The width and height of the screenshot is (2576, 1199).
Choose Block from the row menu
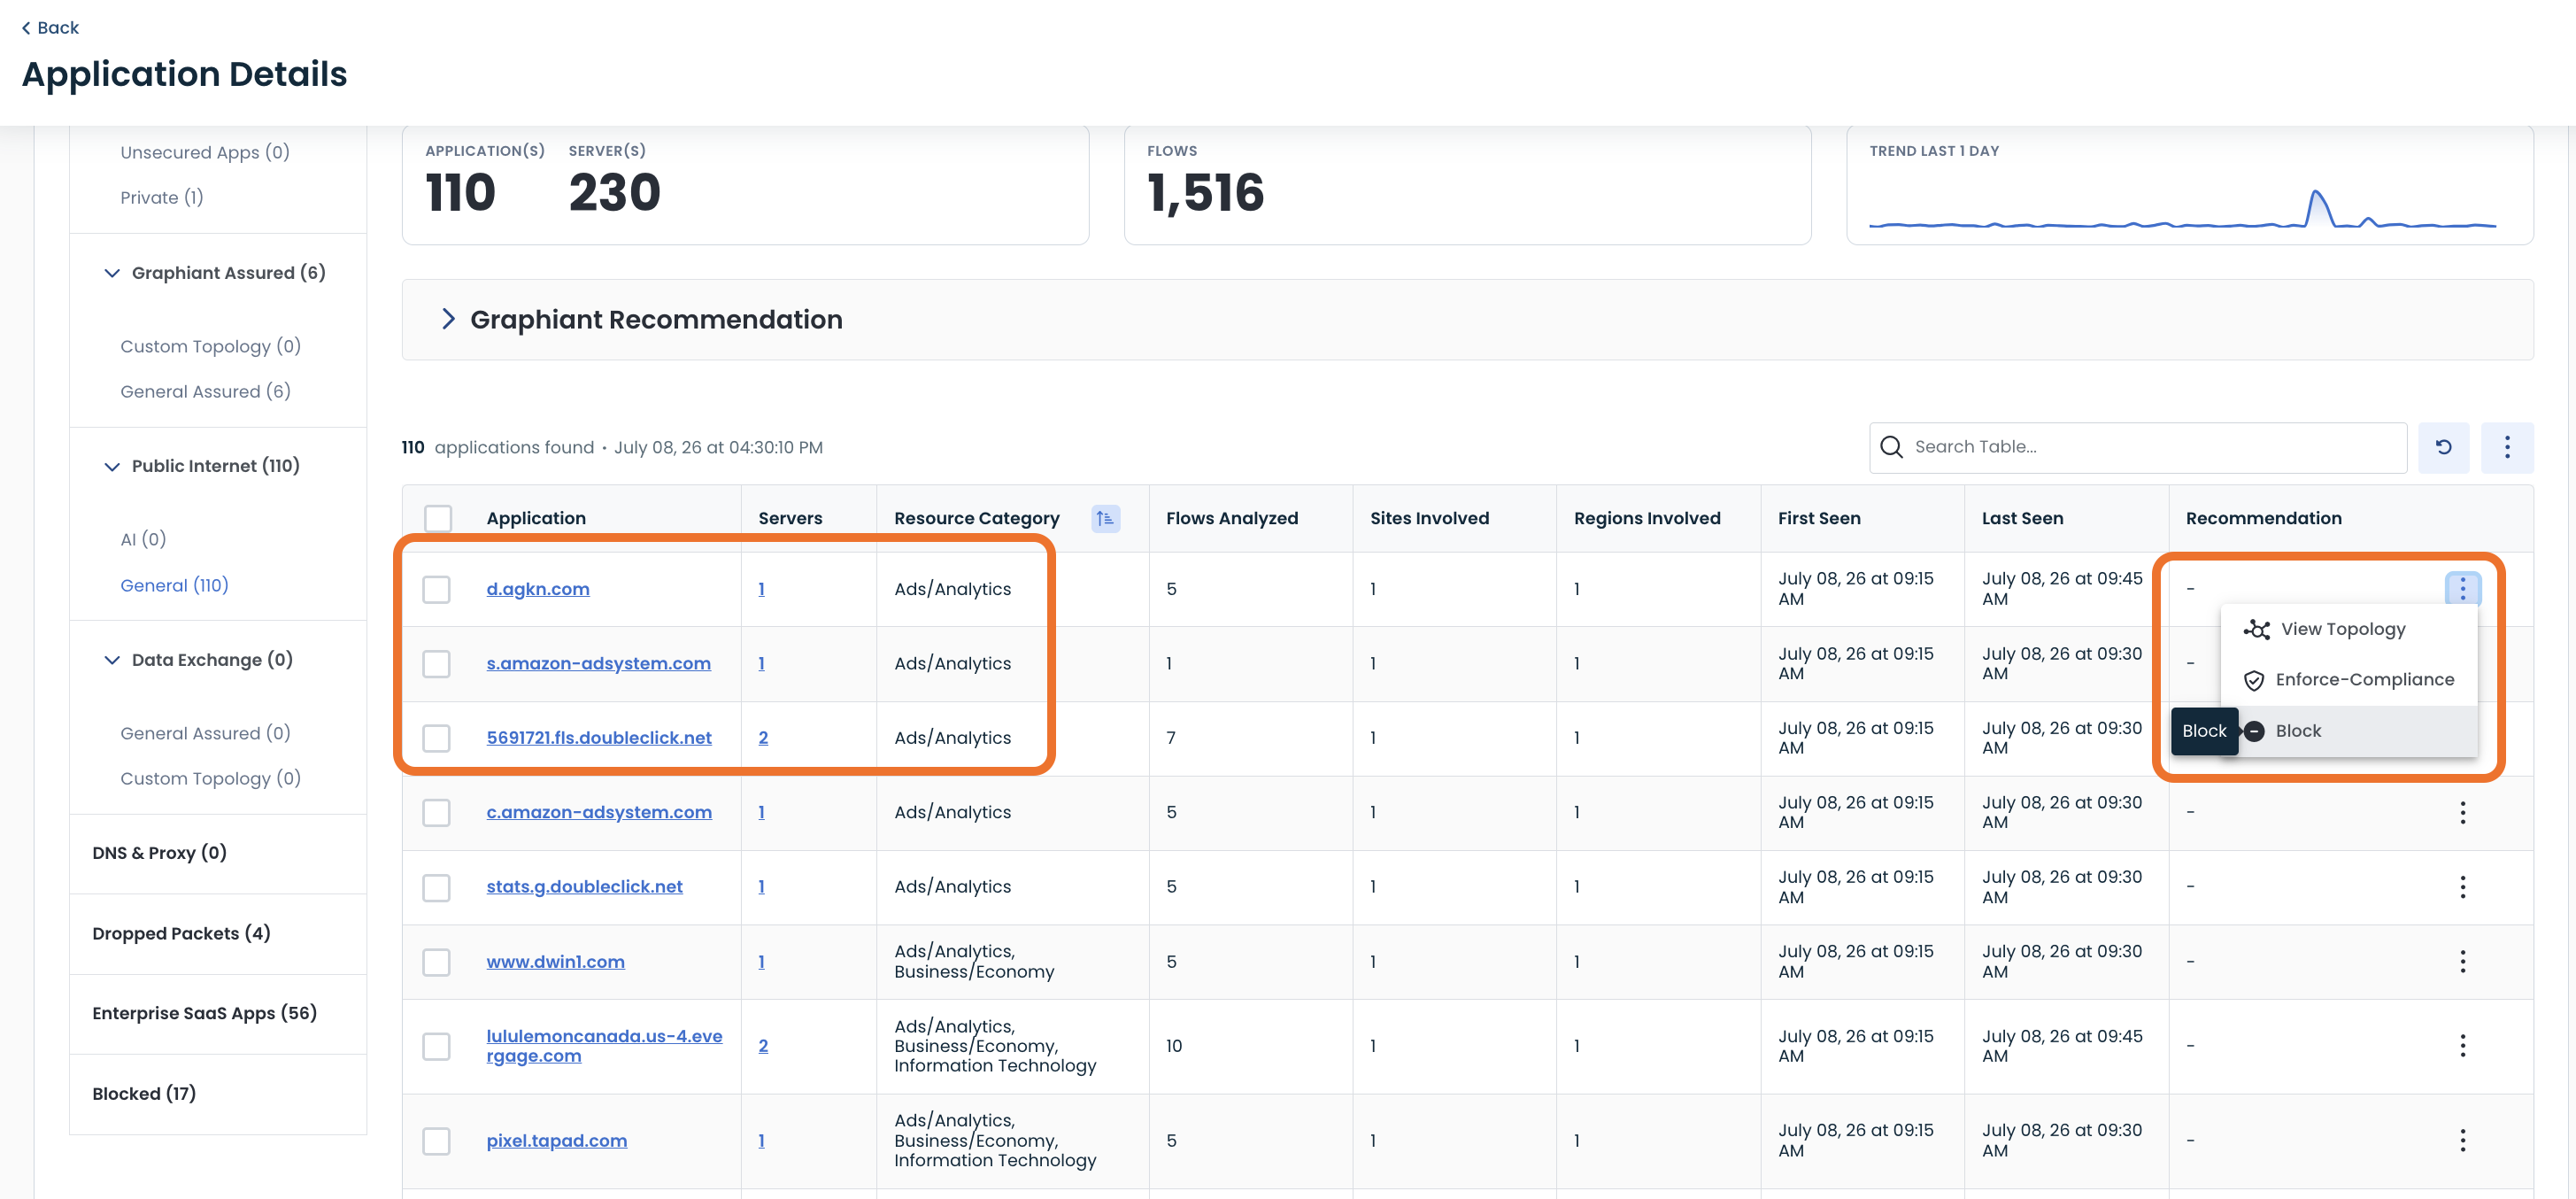[x=2348, y=731]
